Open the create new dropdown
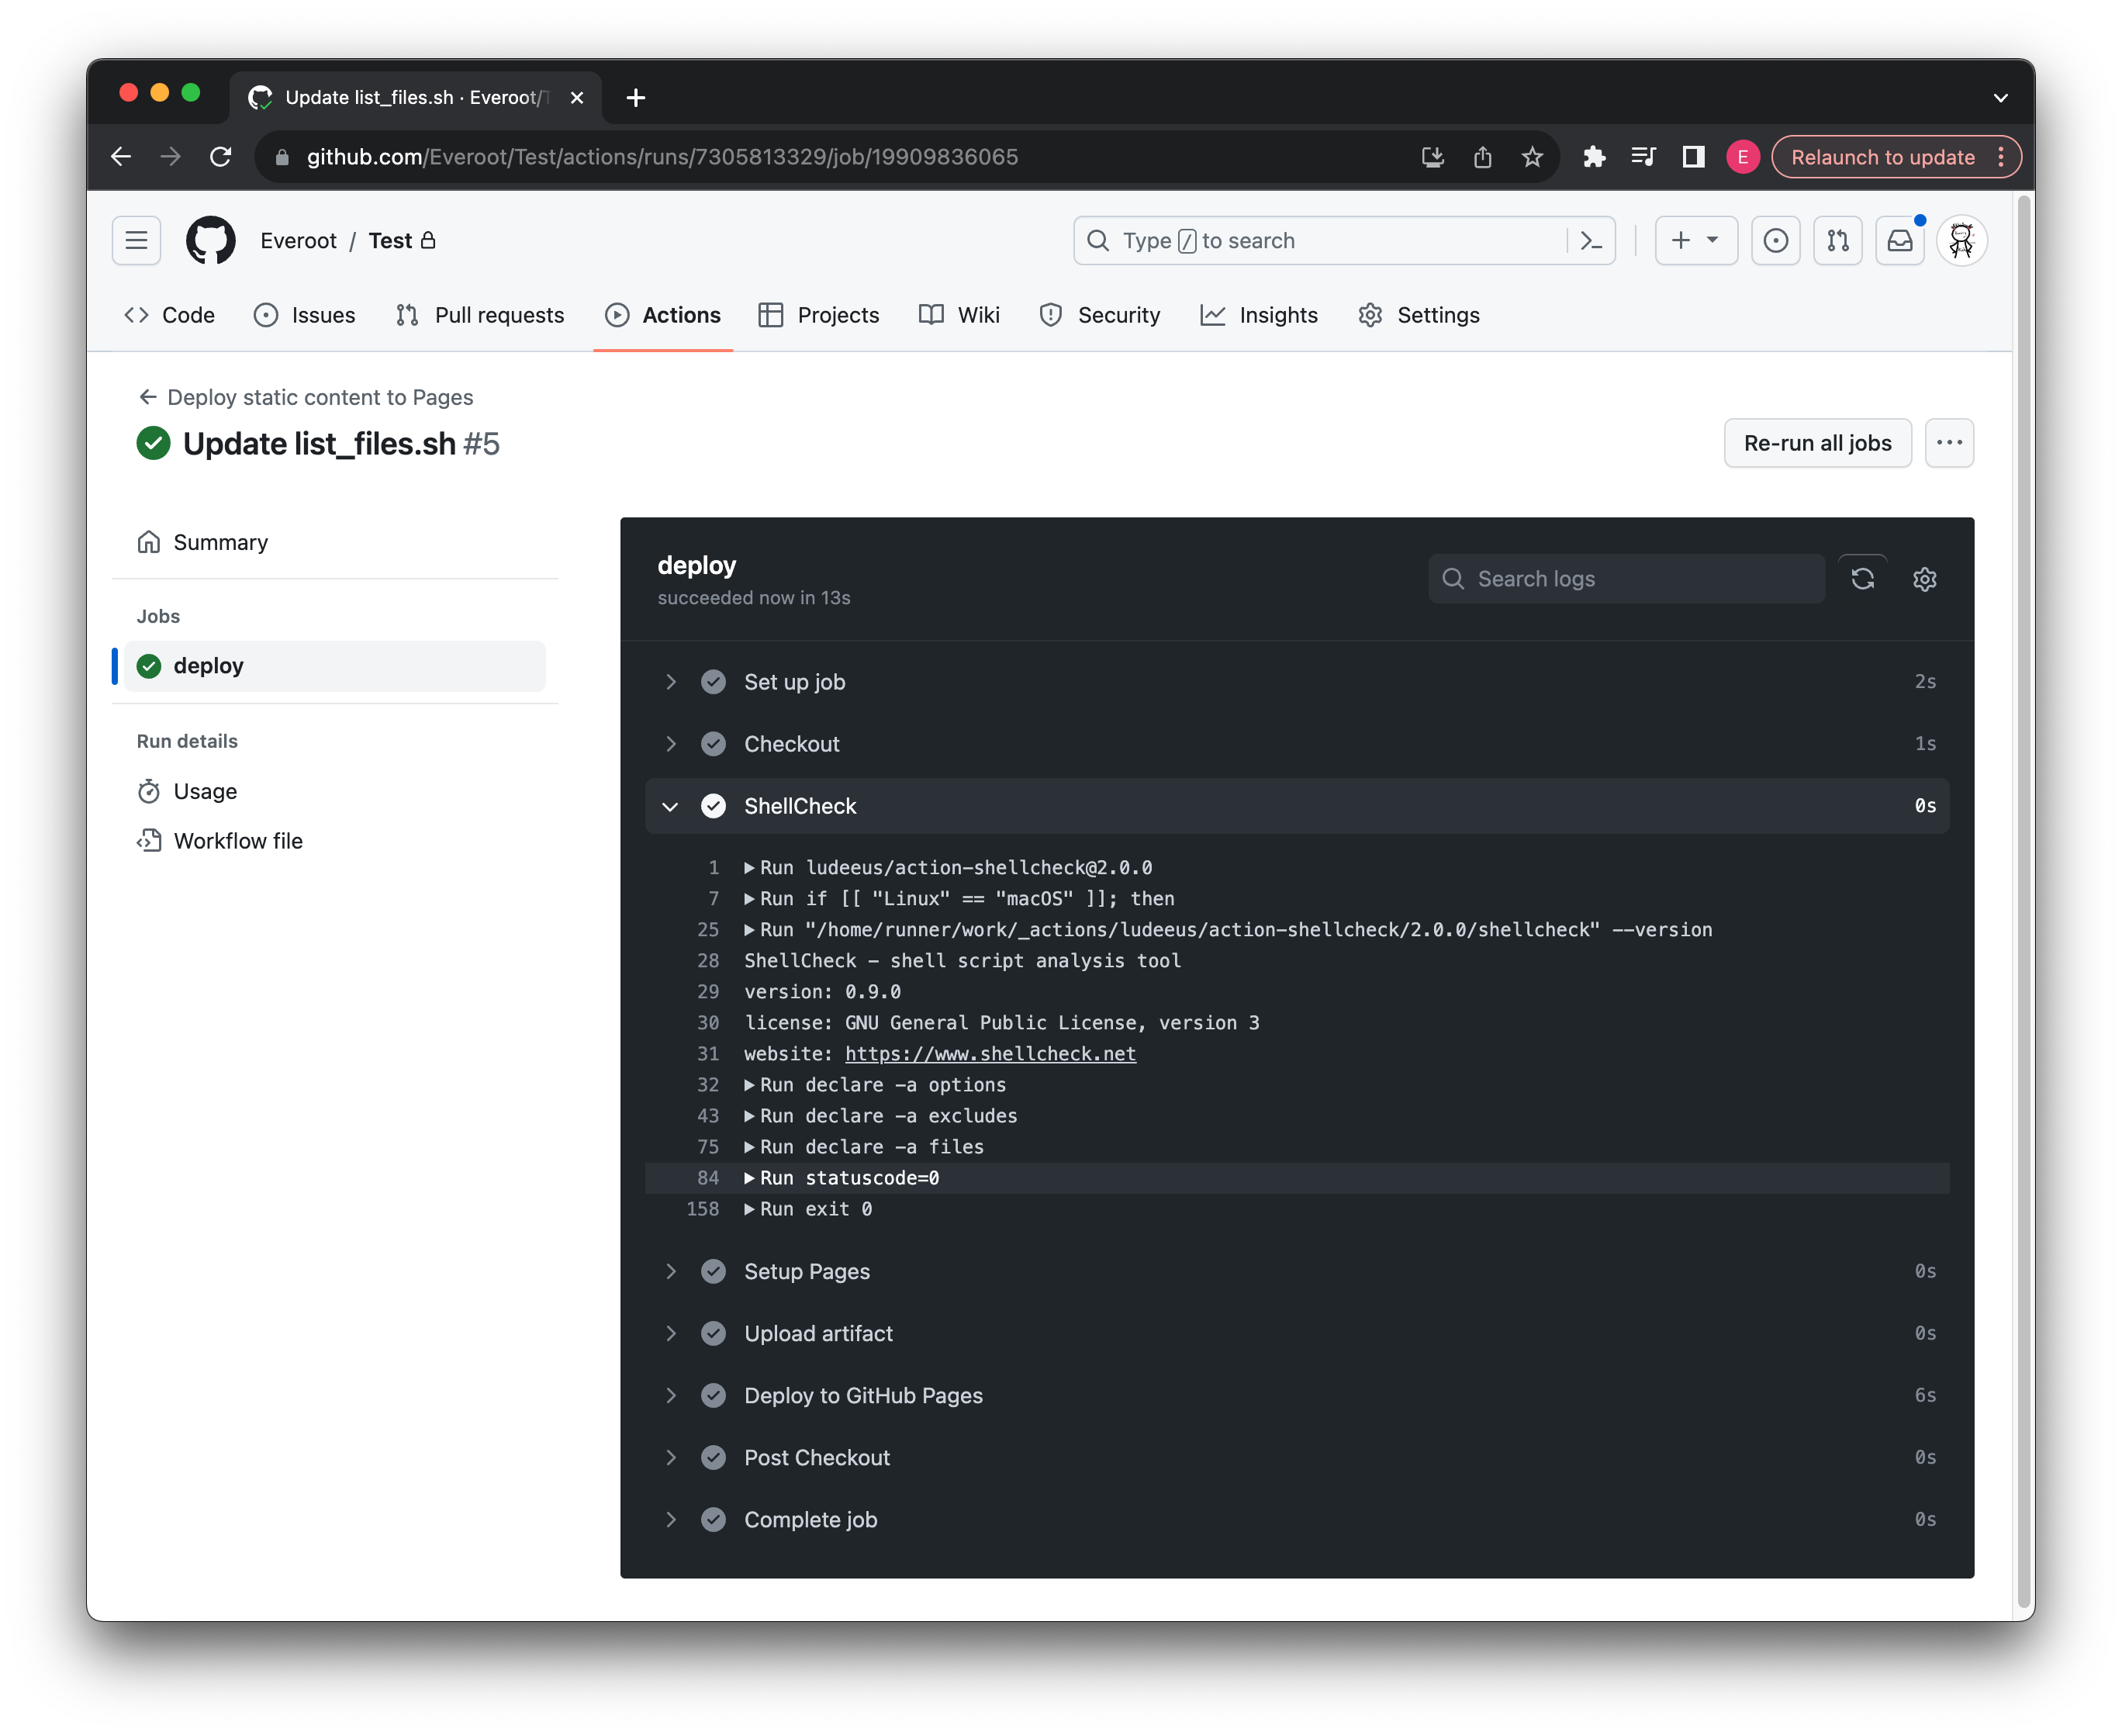 click(x=1695, y=240)
